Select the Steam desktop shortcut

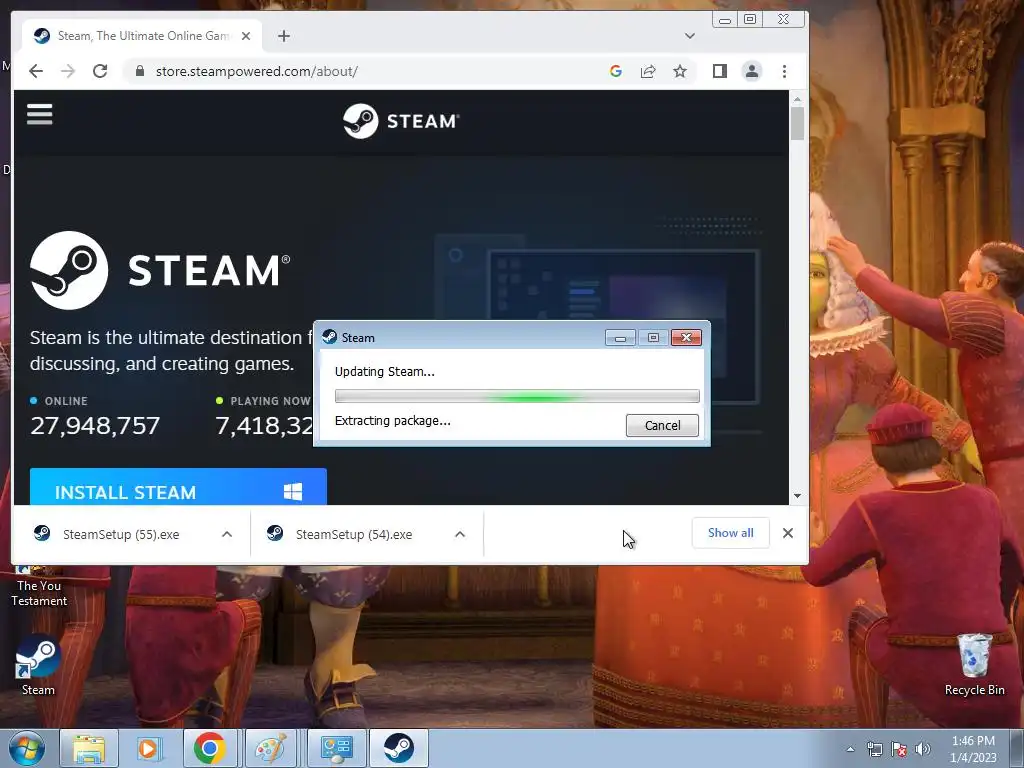[38, 666]
